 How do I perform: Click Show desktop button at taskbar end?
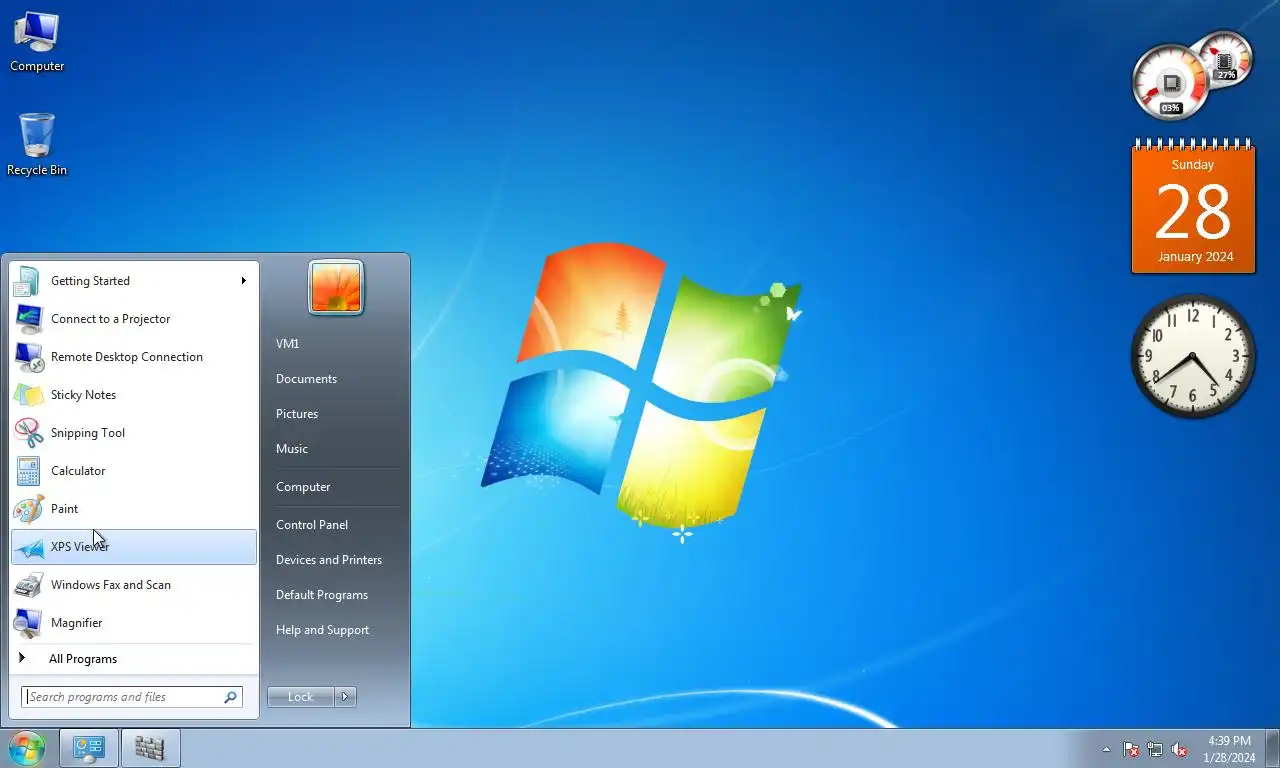[1272, 749]
